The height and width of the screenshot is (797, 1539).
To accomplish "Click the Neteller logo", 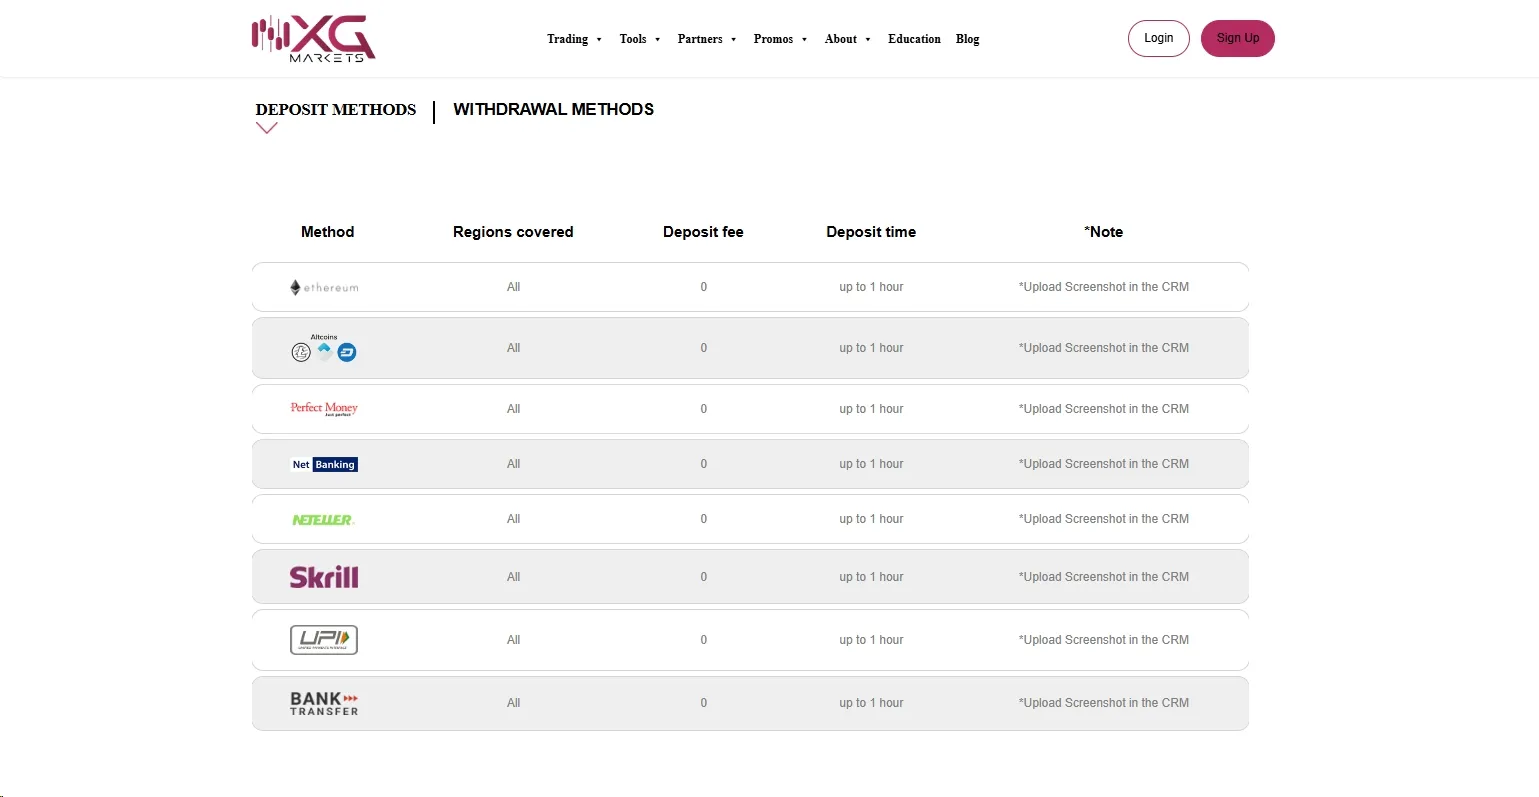I will click(x=324, y=520).
